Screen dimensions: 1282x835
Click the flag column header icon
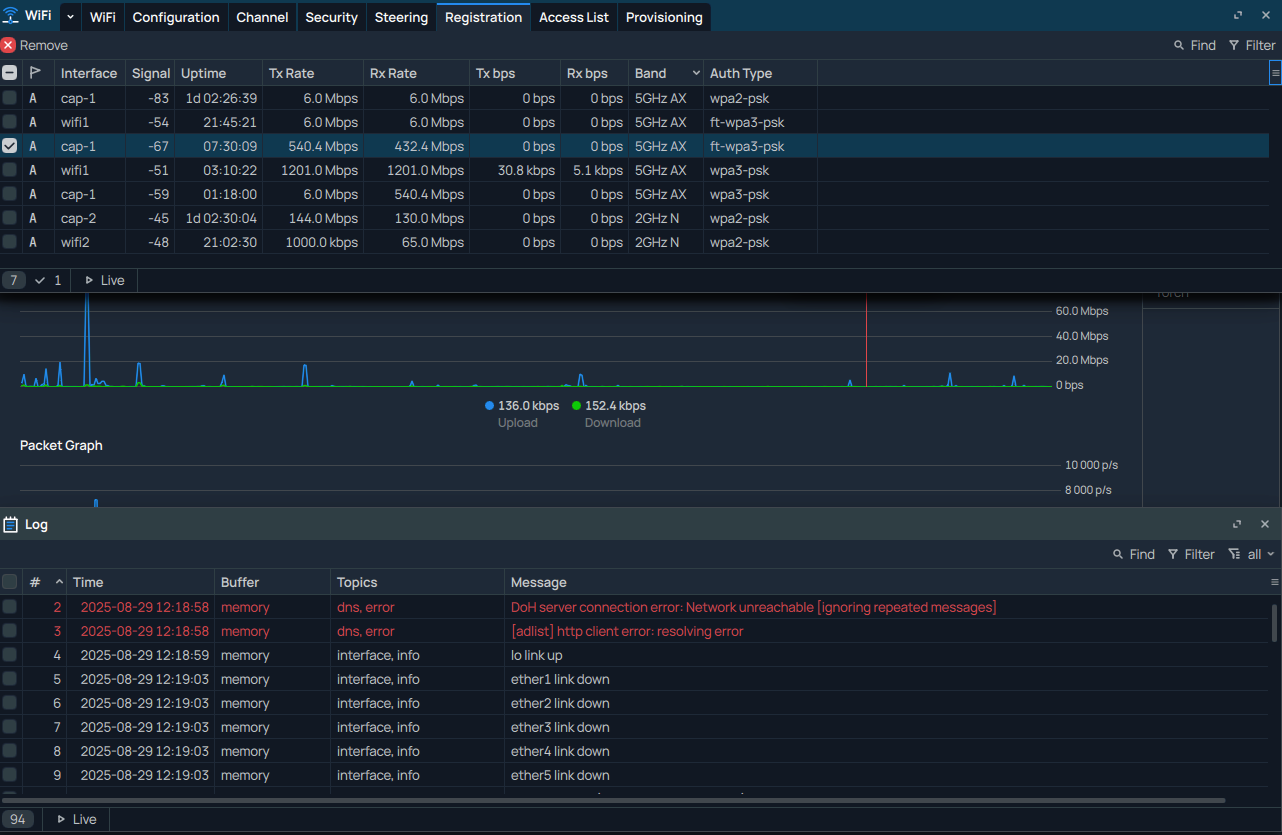coord(36,73)
